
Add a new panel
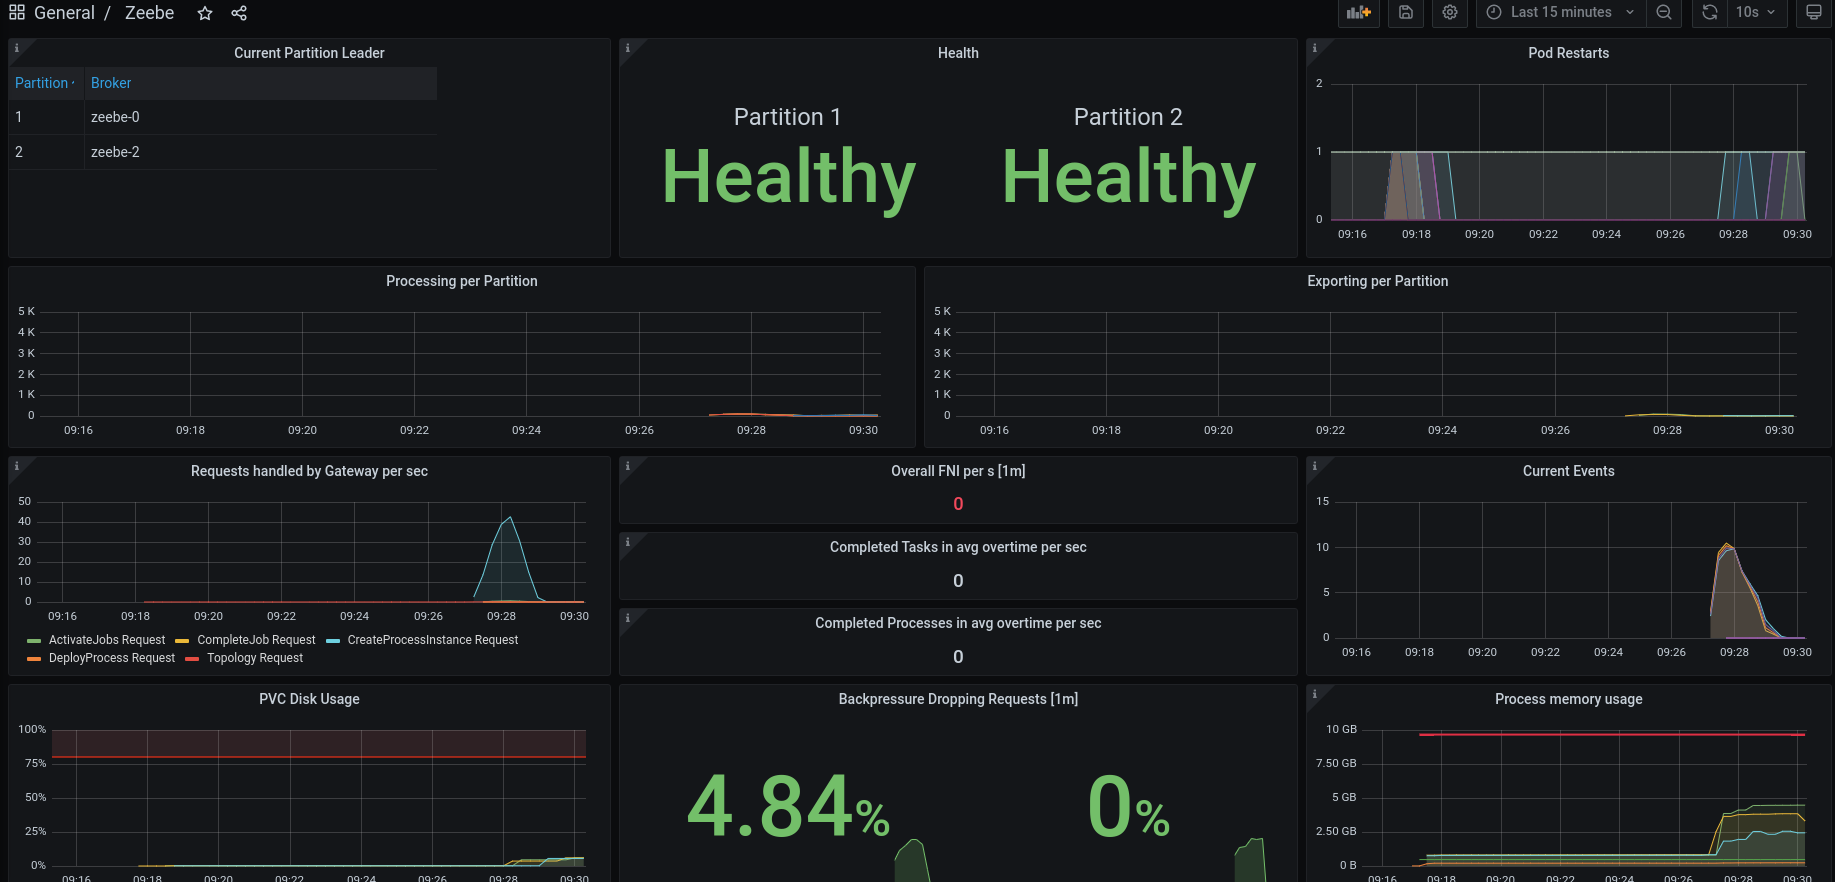point(1359,13)
